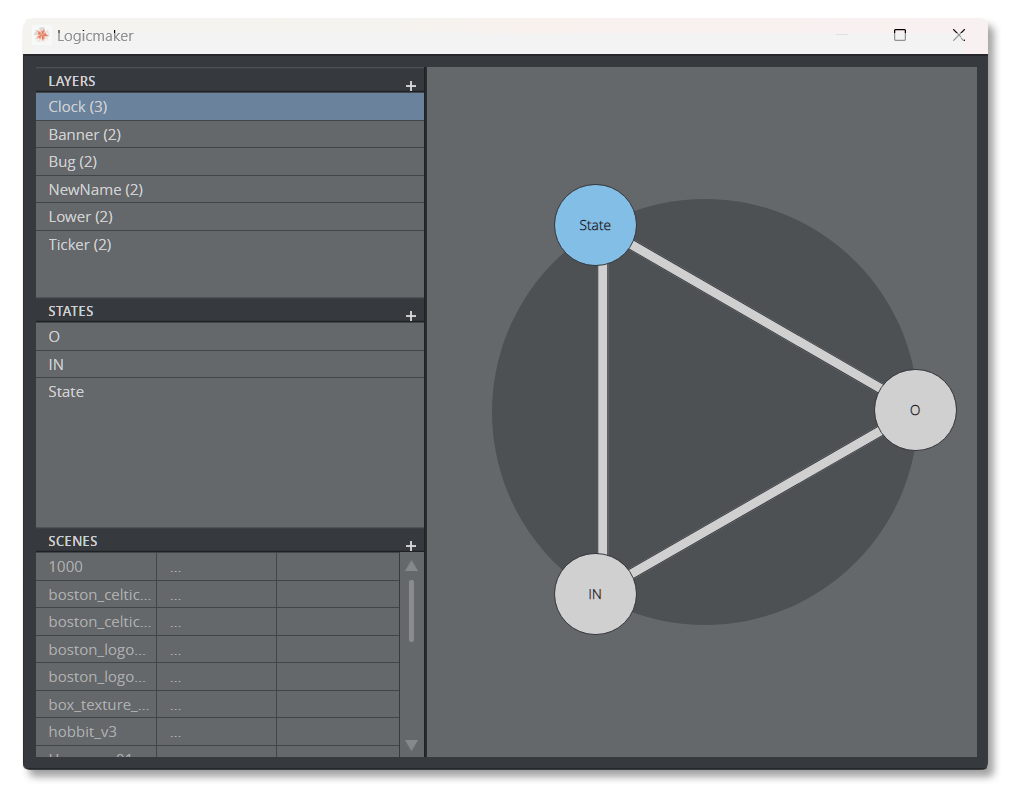Image resolution: width=1022 pixels, height=791 pixels.
Task: Add a new state using the plus icon
Action: (x=410, y=316)
